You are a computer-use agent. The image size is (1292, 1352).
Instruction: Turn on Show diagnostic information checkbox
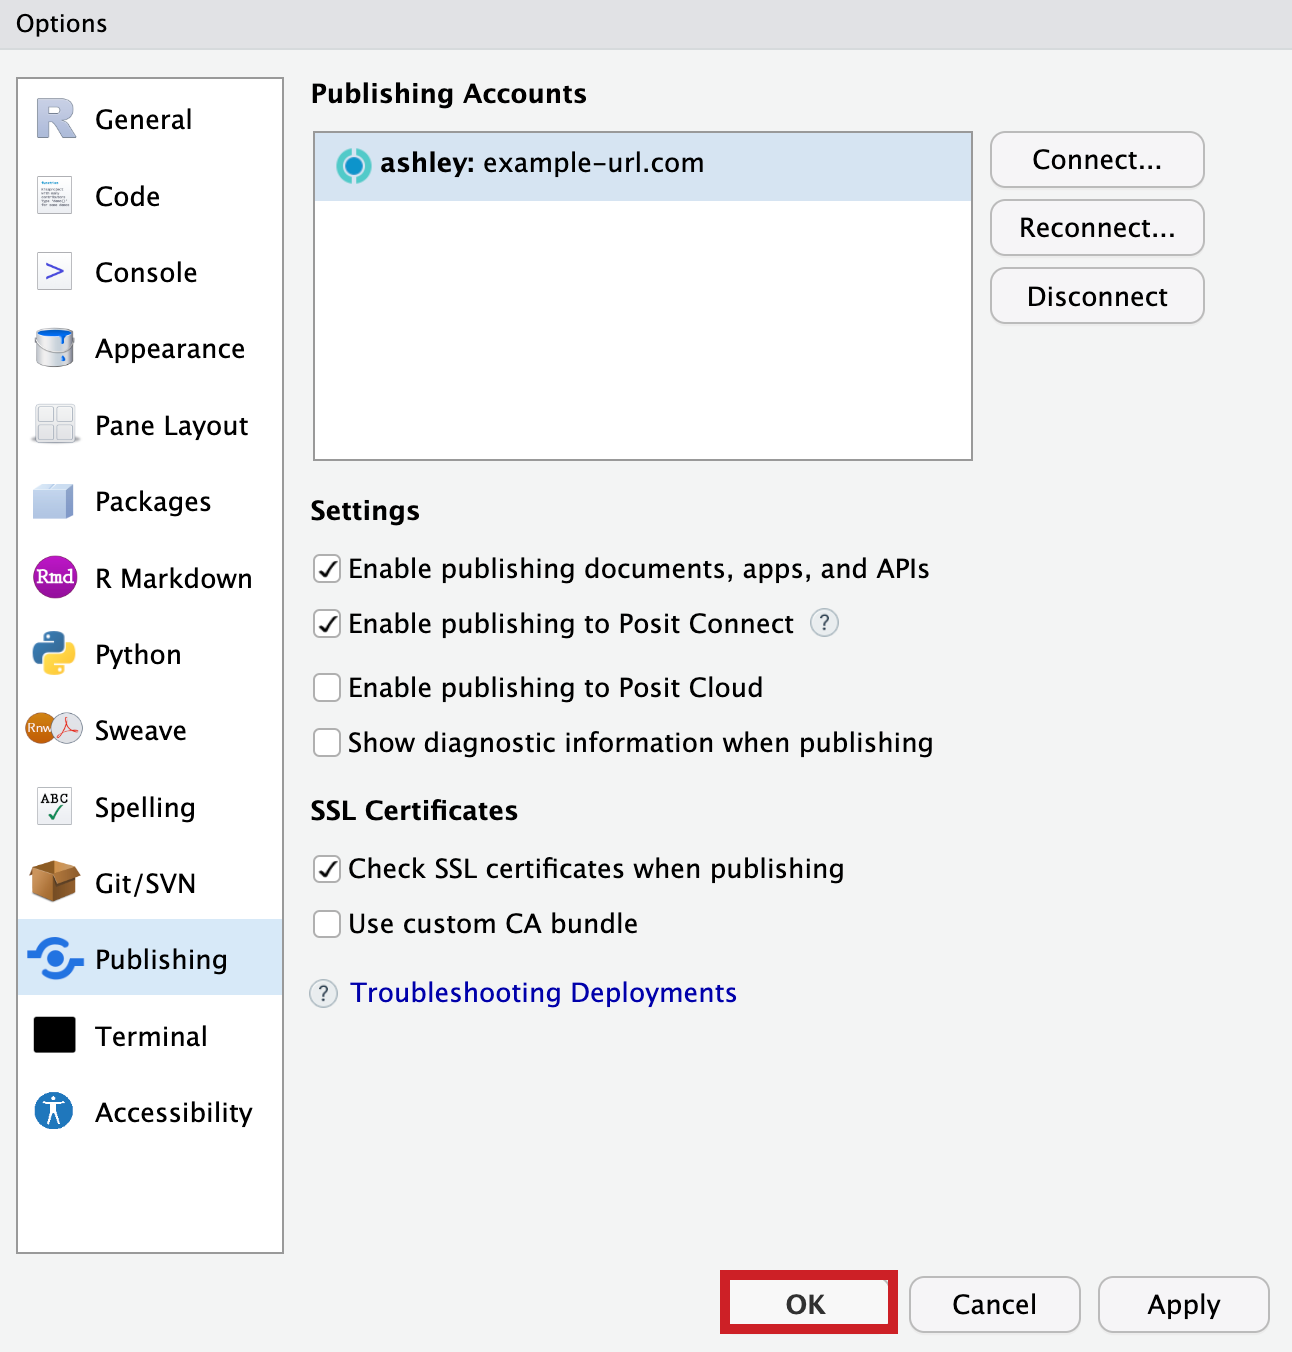(327, 743)
